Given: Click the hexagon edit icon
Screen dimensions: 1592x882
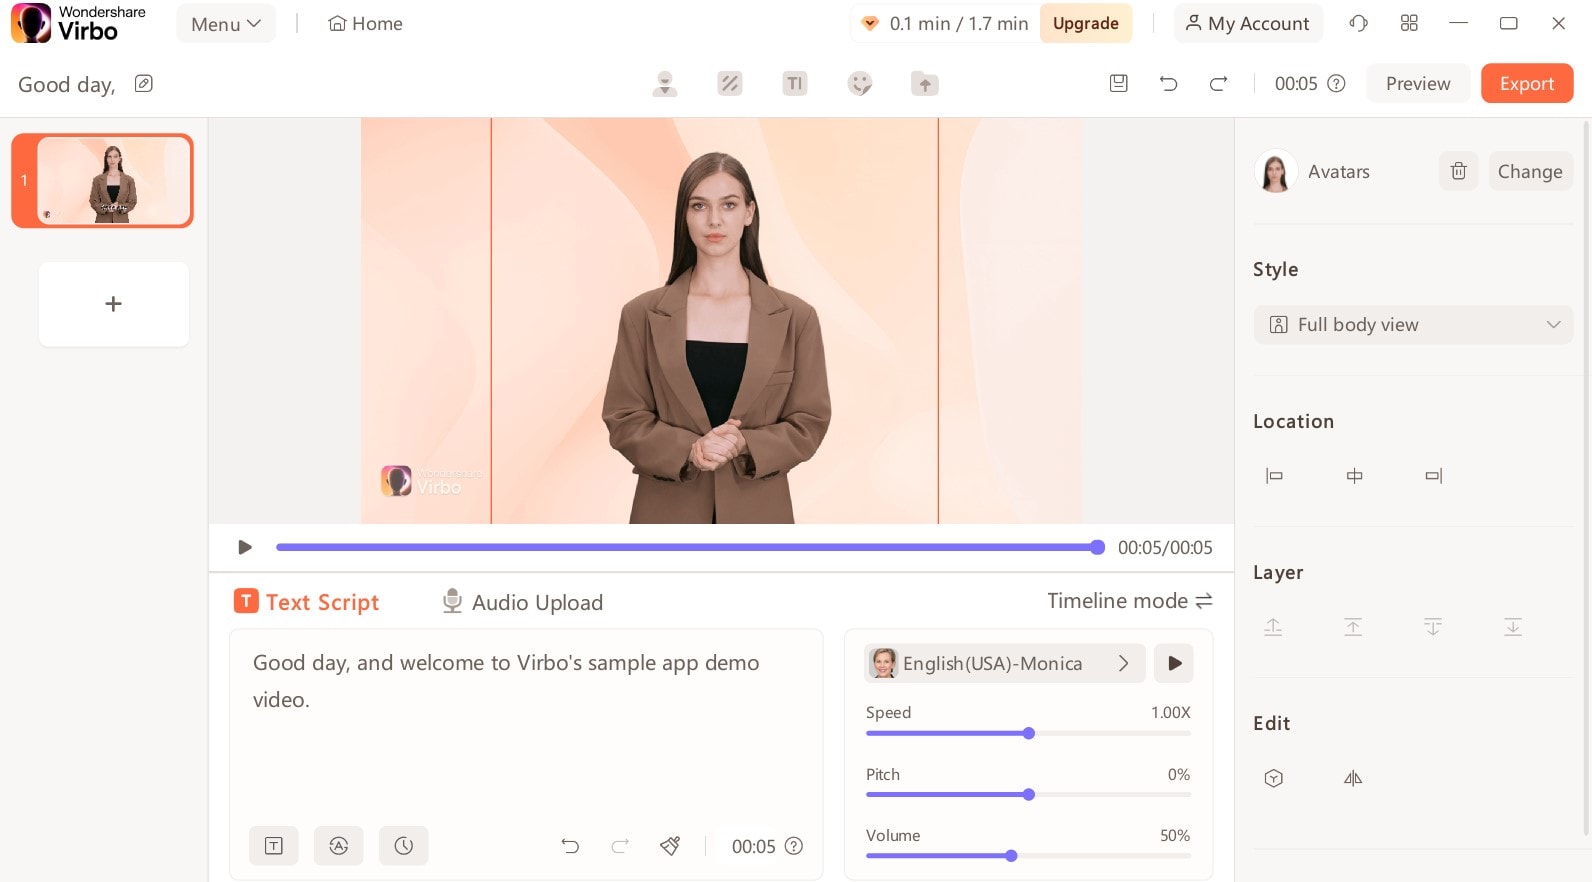Looking at the screenshot, I should [x=1273, y=778].
